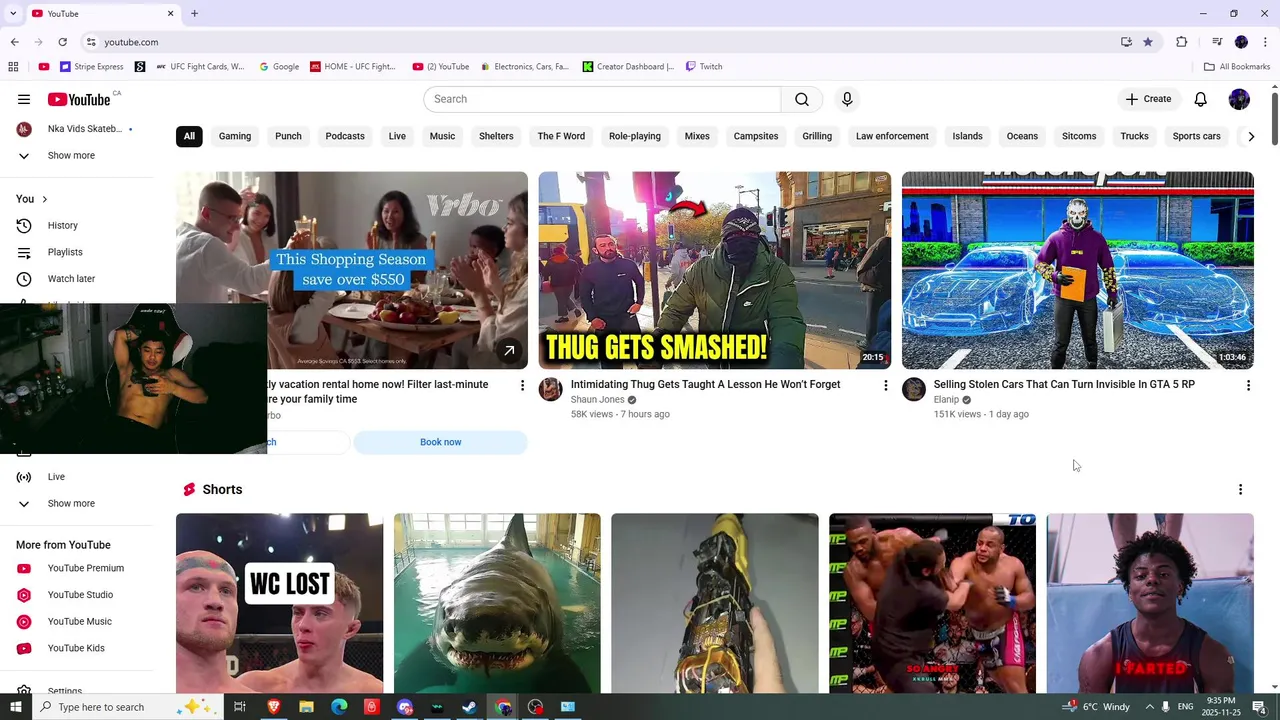The width and height of the screenshot is (1280, 720).
Task: Open Elanip channel avatar
Action: point(914,389)
